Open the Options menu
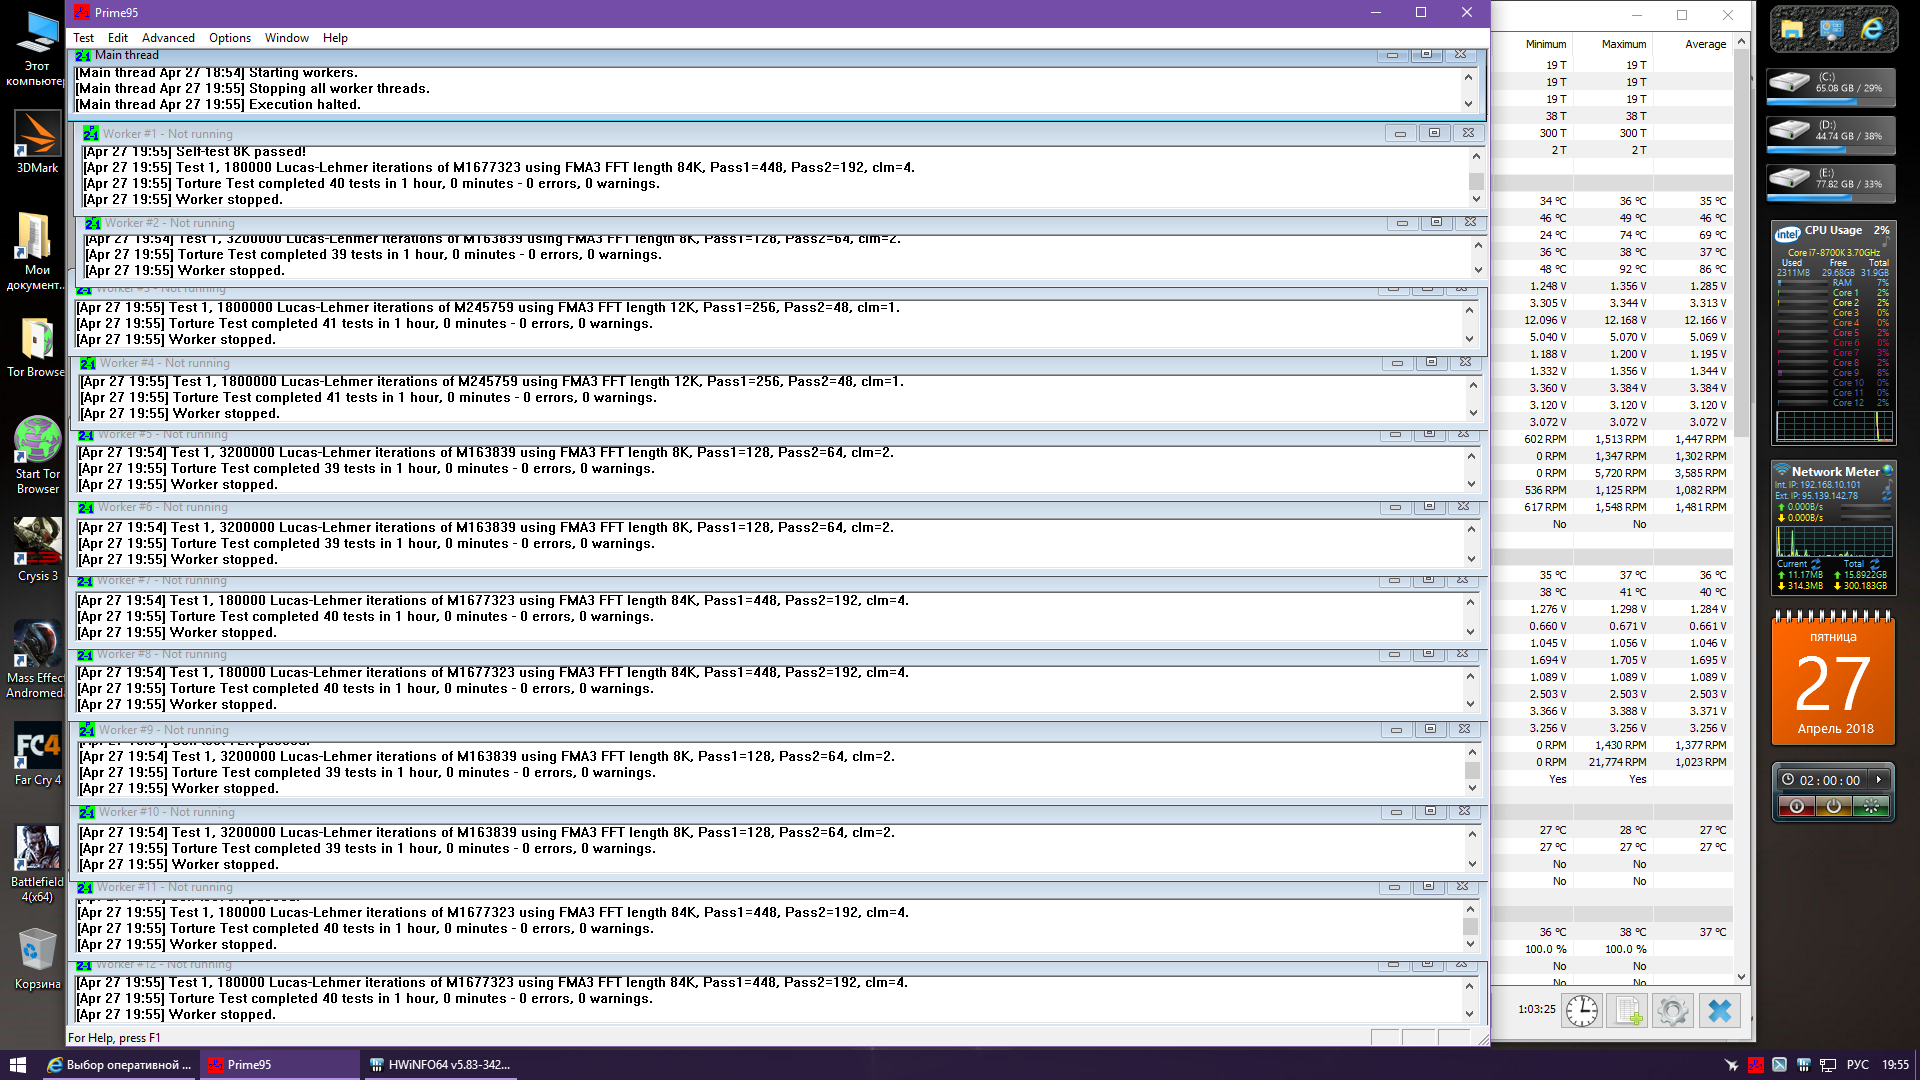1920x1080 pixels. (230, 38)
